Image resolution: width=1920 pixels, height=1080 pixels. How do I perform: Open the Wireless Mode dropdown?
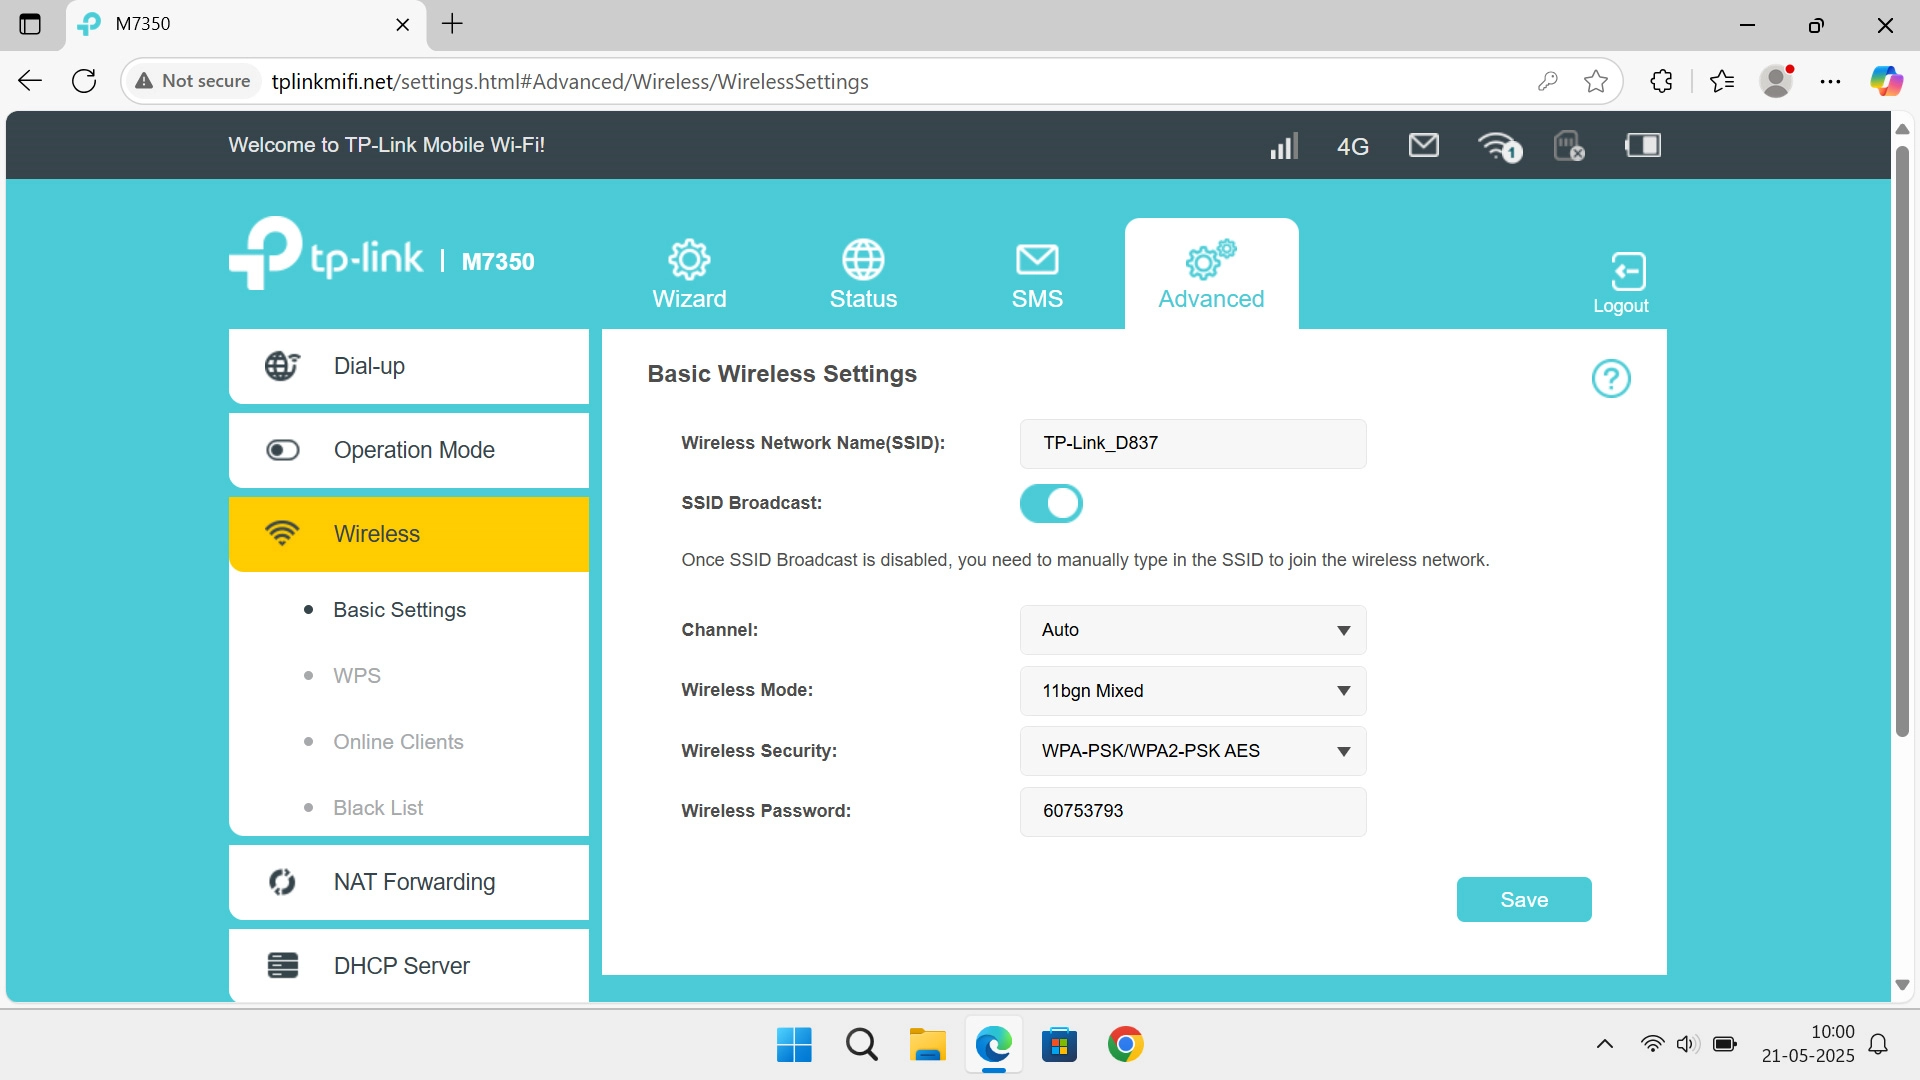pos(1192,691)
